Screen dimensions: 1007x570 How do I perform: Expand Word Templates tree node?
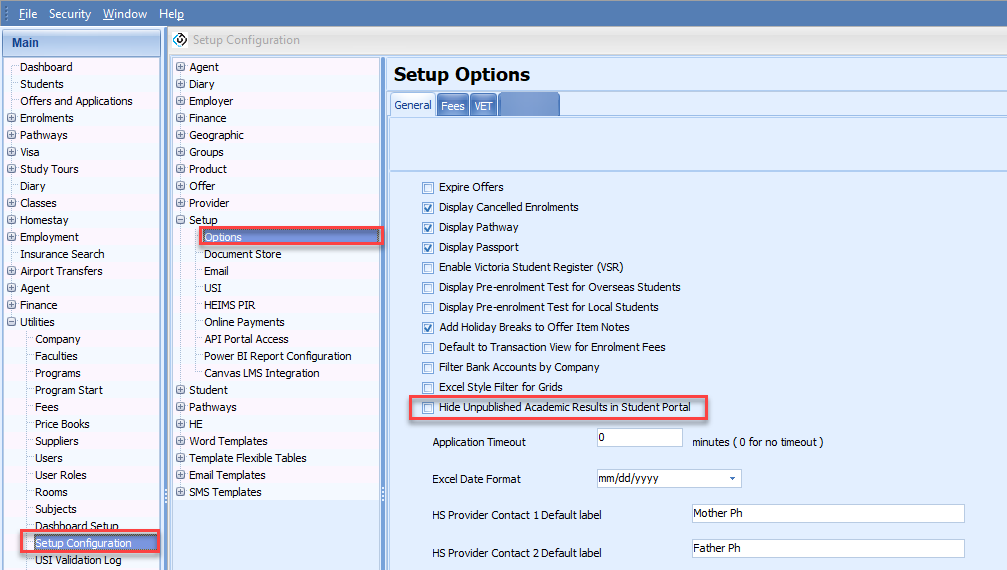181,441
